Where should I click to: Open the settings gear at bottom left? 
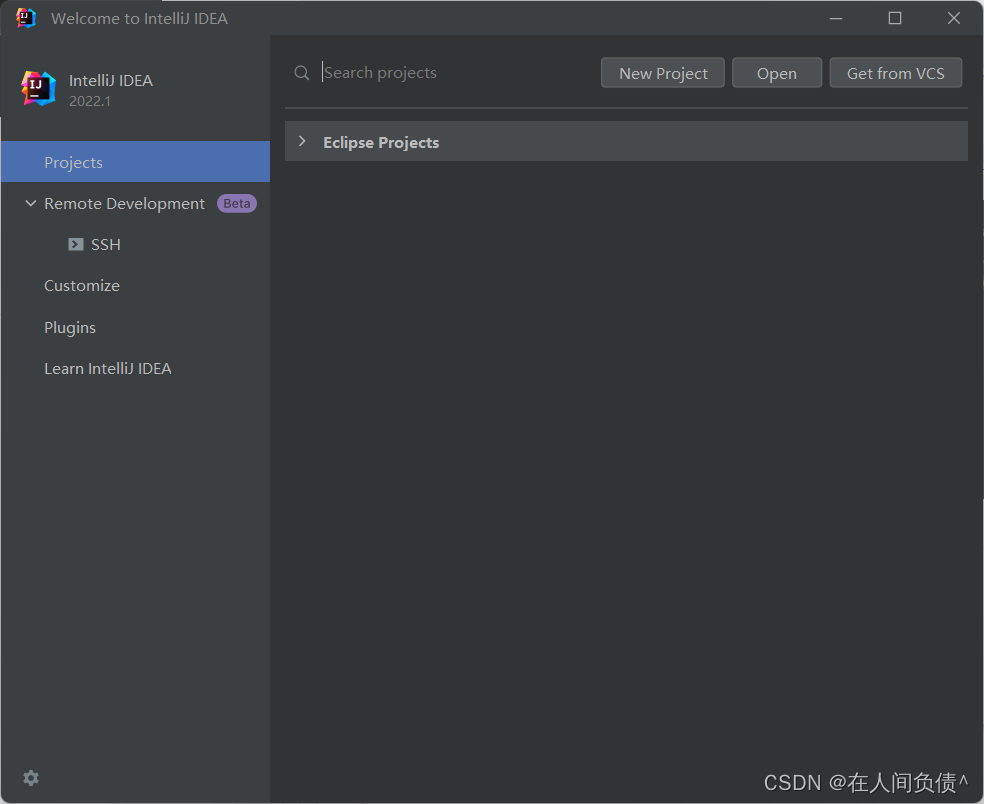point(31,778)
